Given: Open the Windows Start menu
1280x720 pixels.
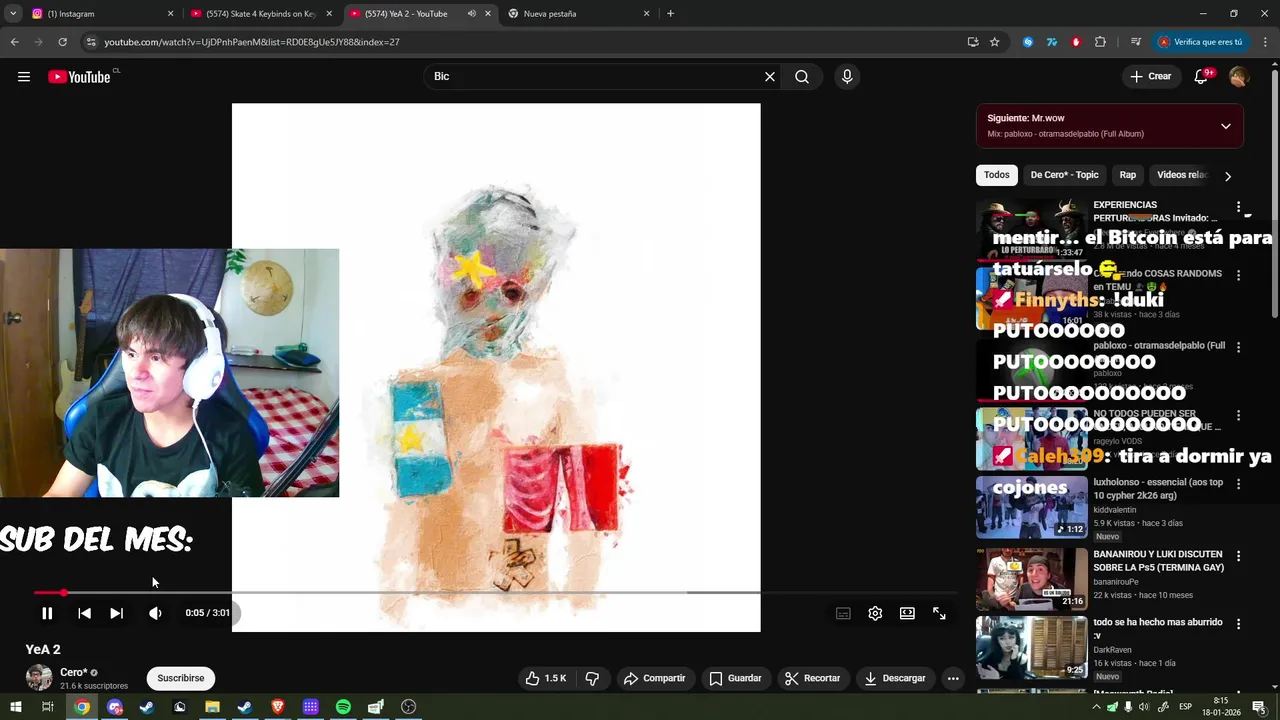Looking at the screenshot, I should pyautogui.click(x=15, y=707).
